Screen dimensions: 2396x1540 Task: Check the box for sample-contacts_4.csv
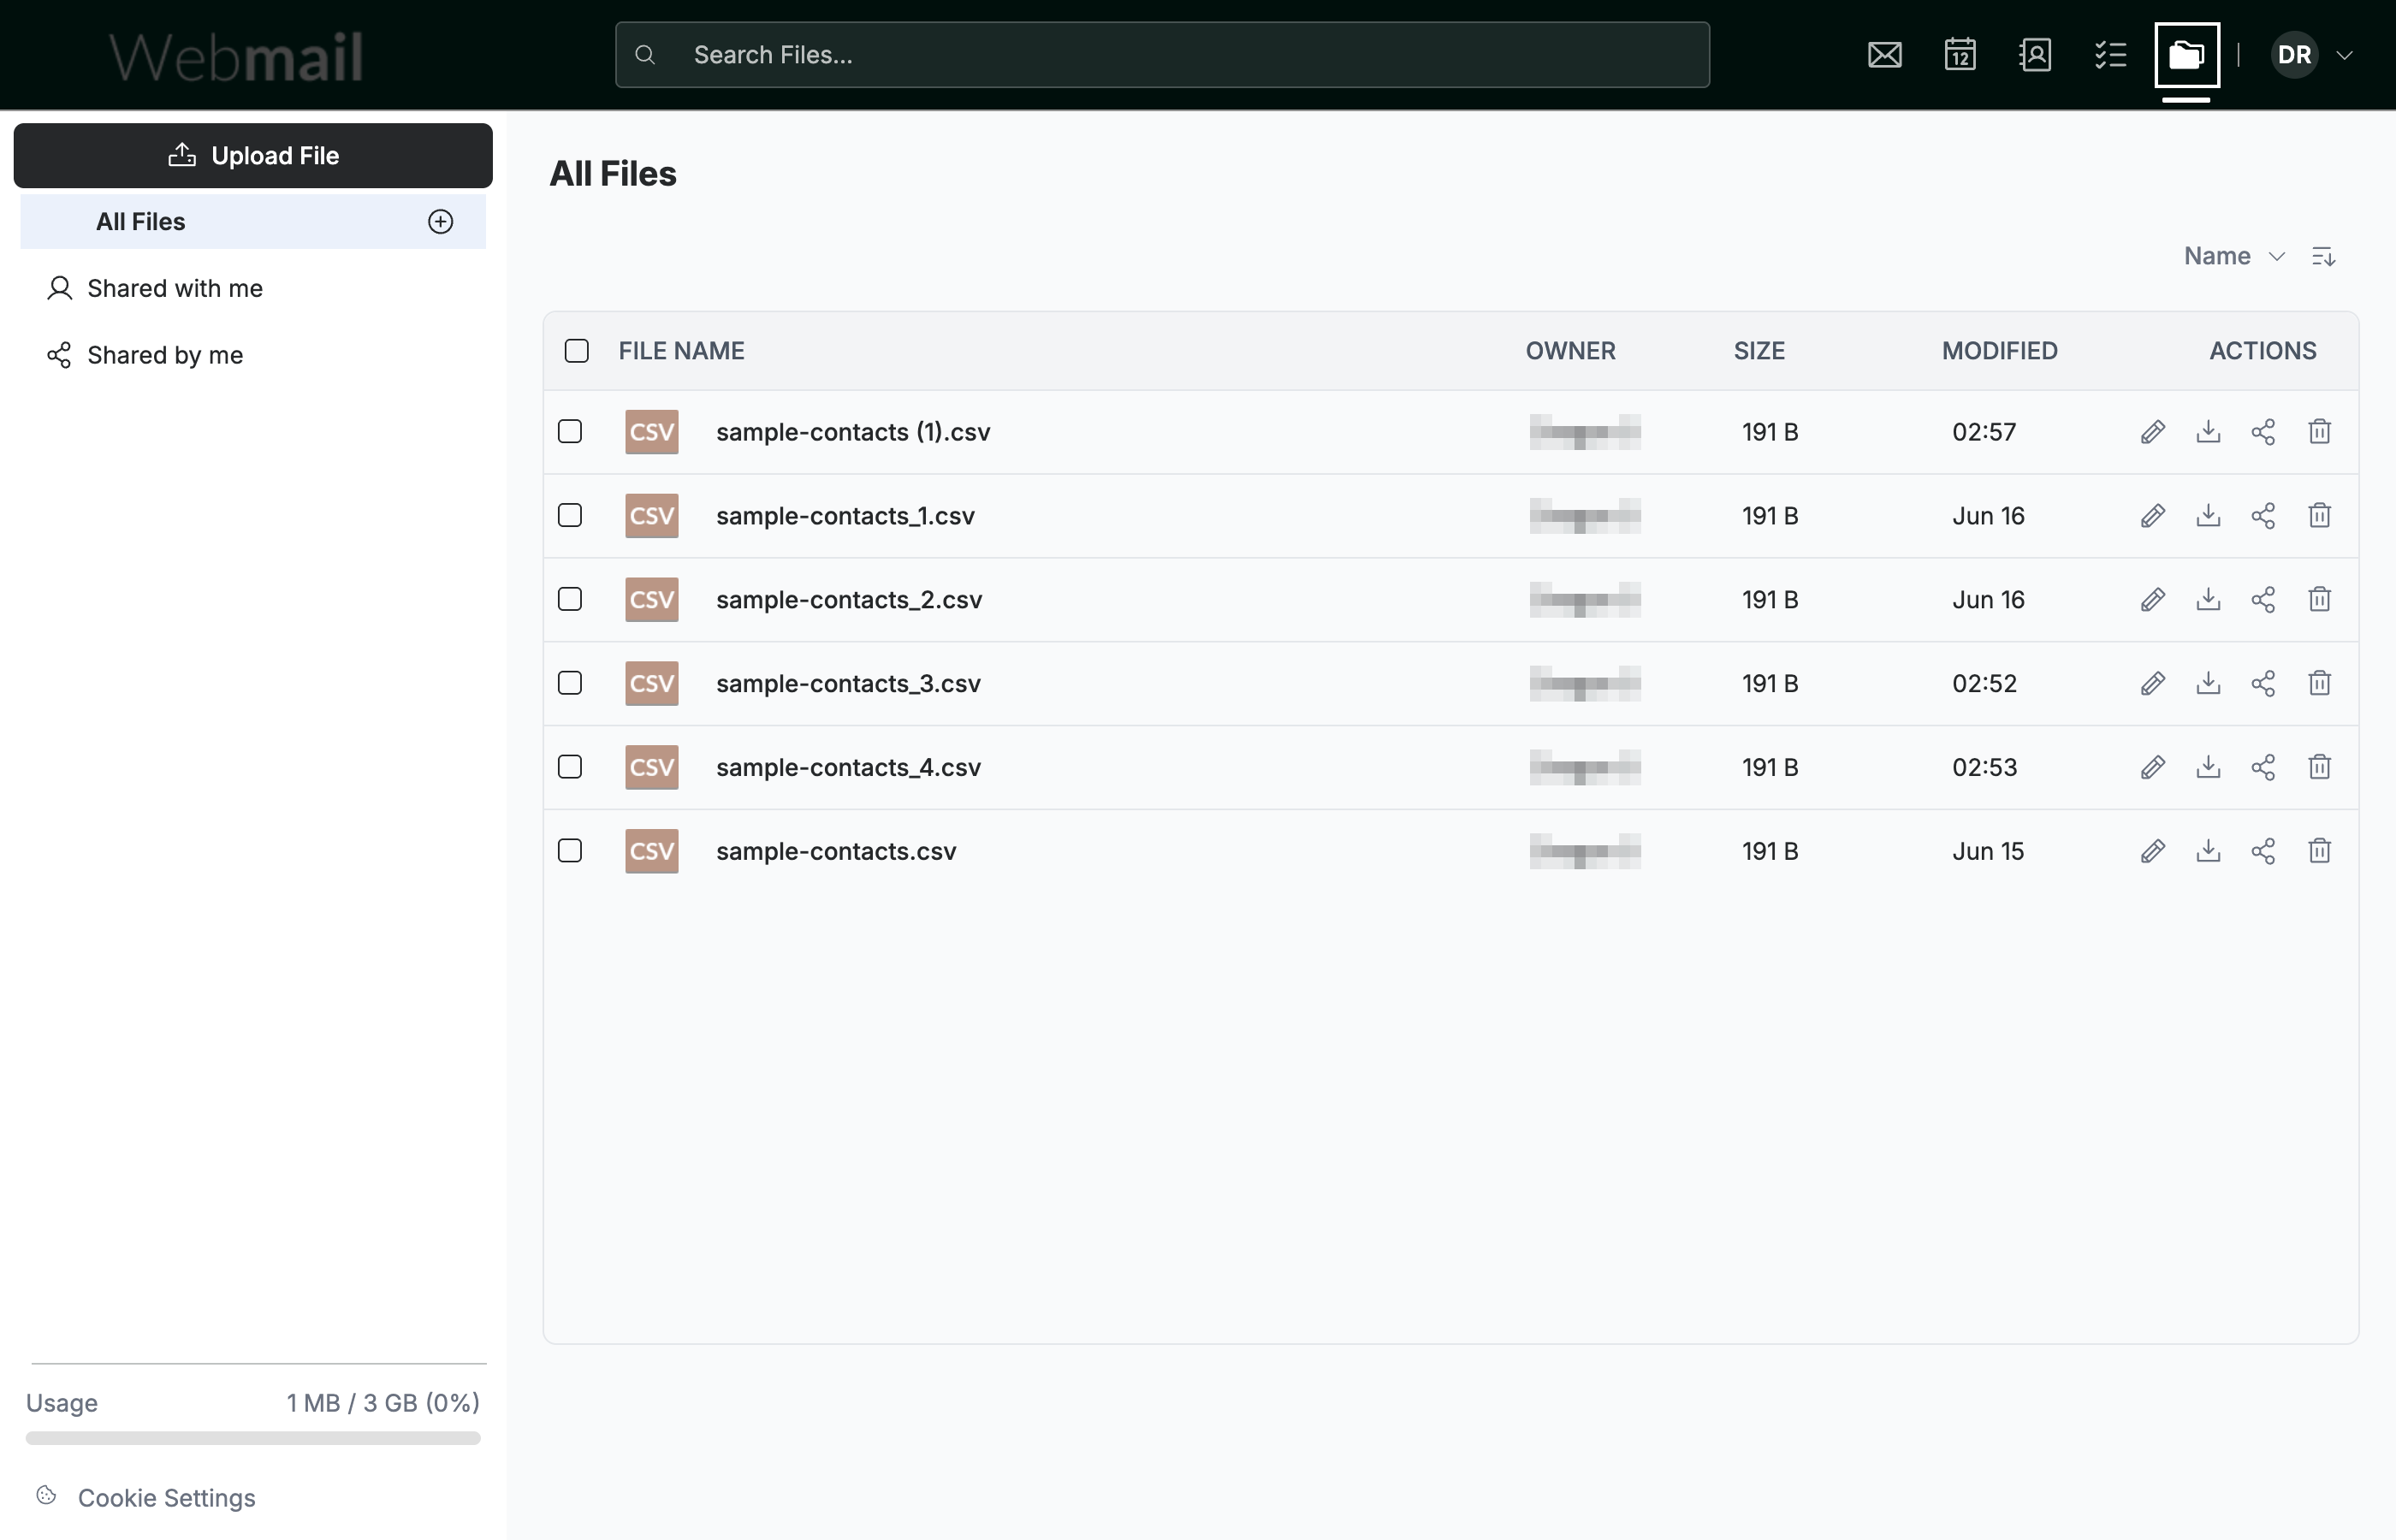pyautogui.click(x=570, y=768)
